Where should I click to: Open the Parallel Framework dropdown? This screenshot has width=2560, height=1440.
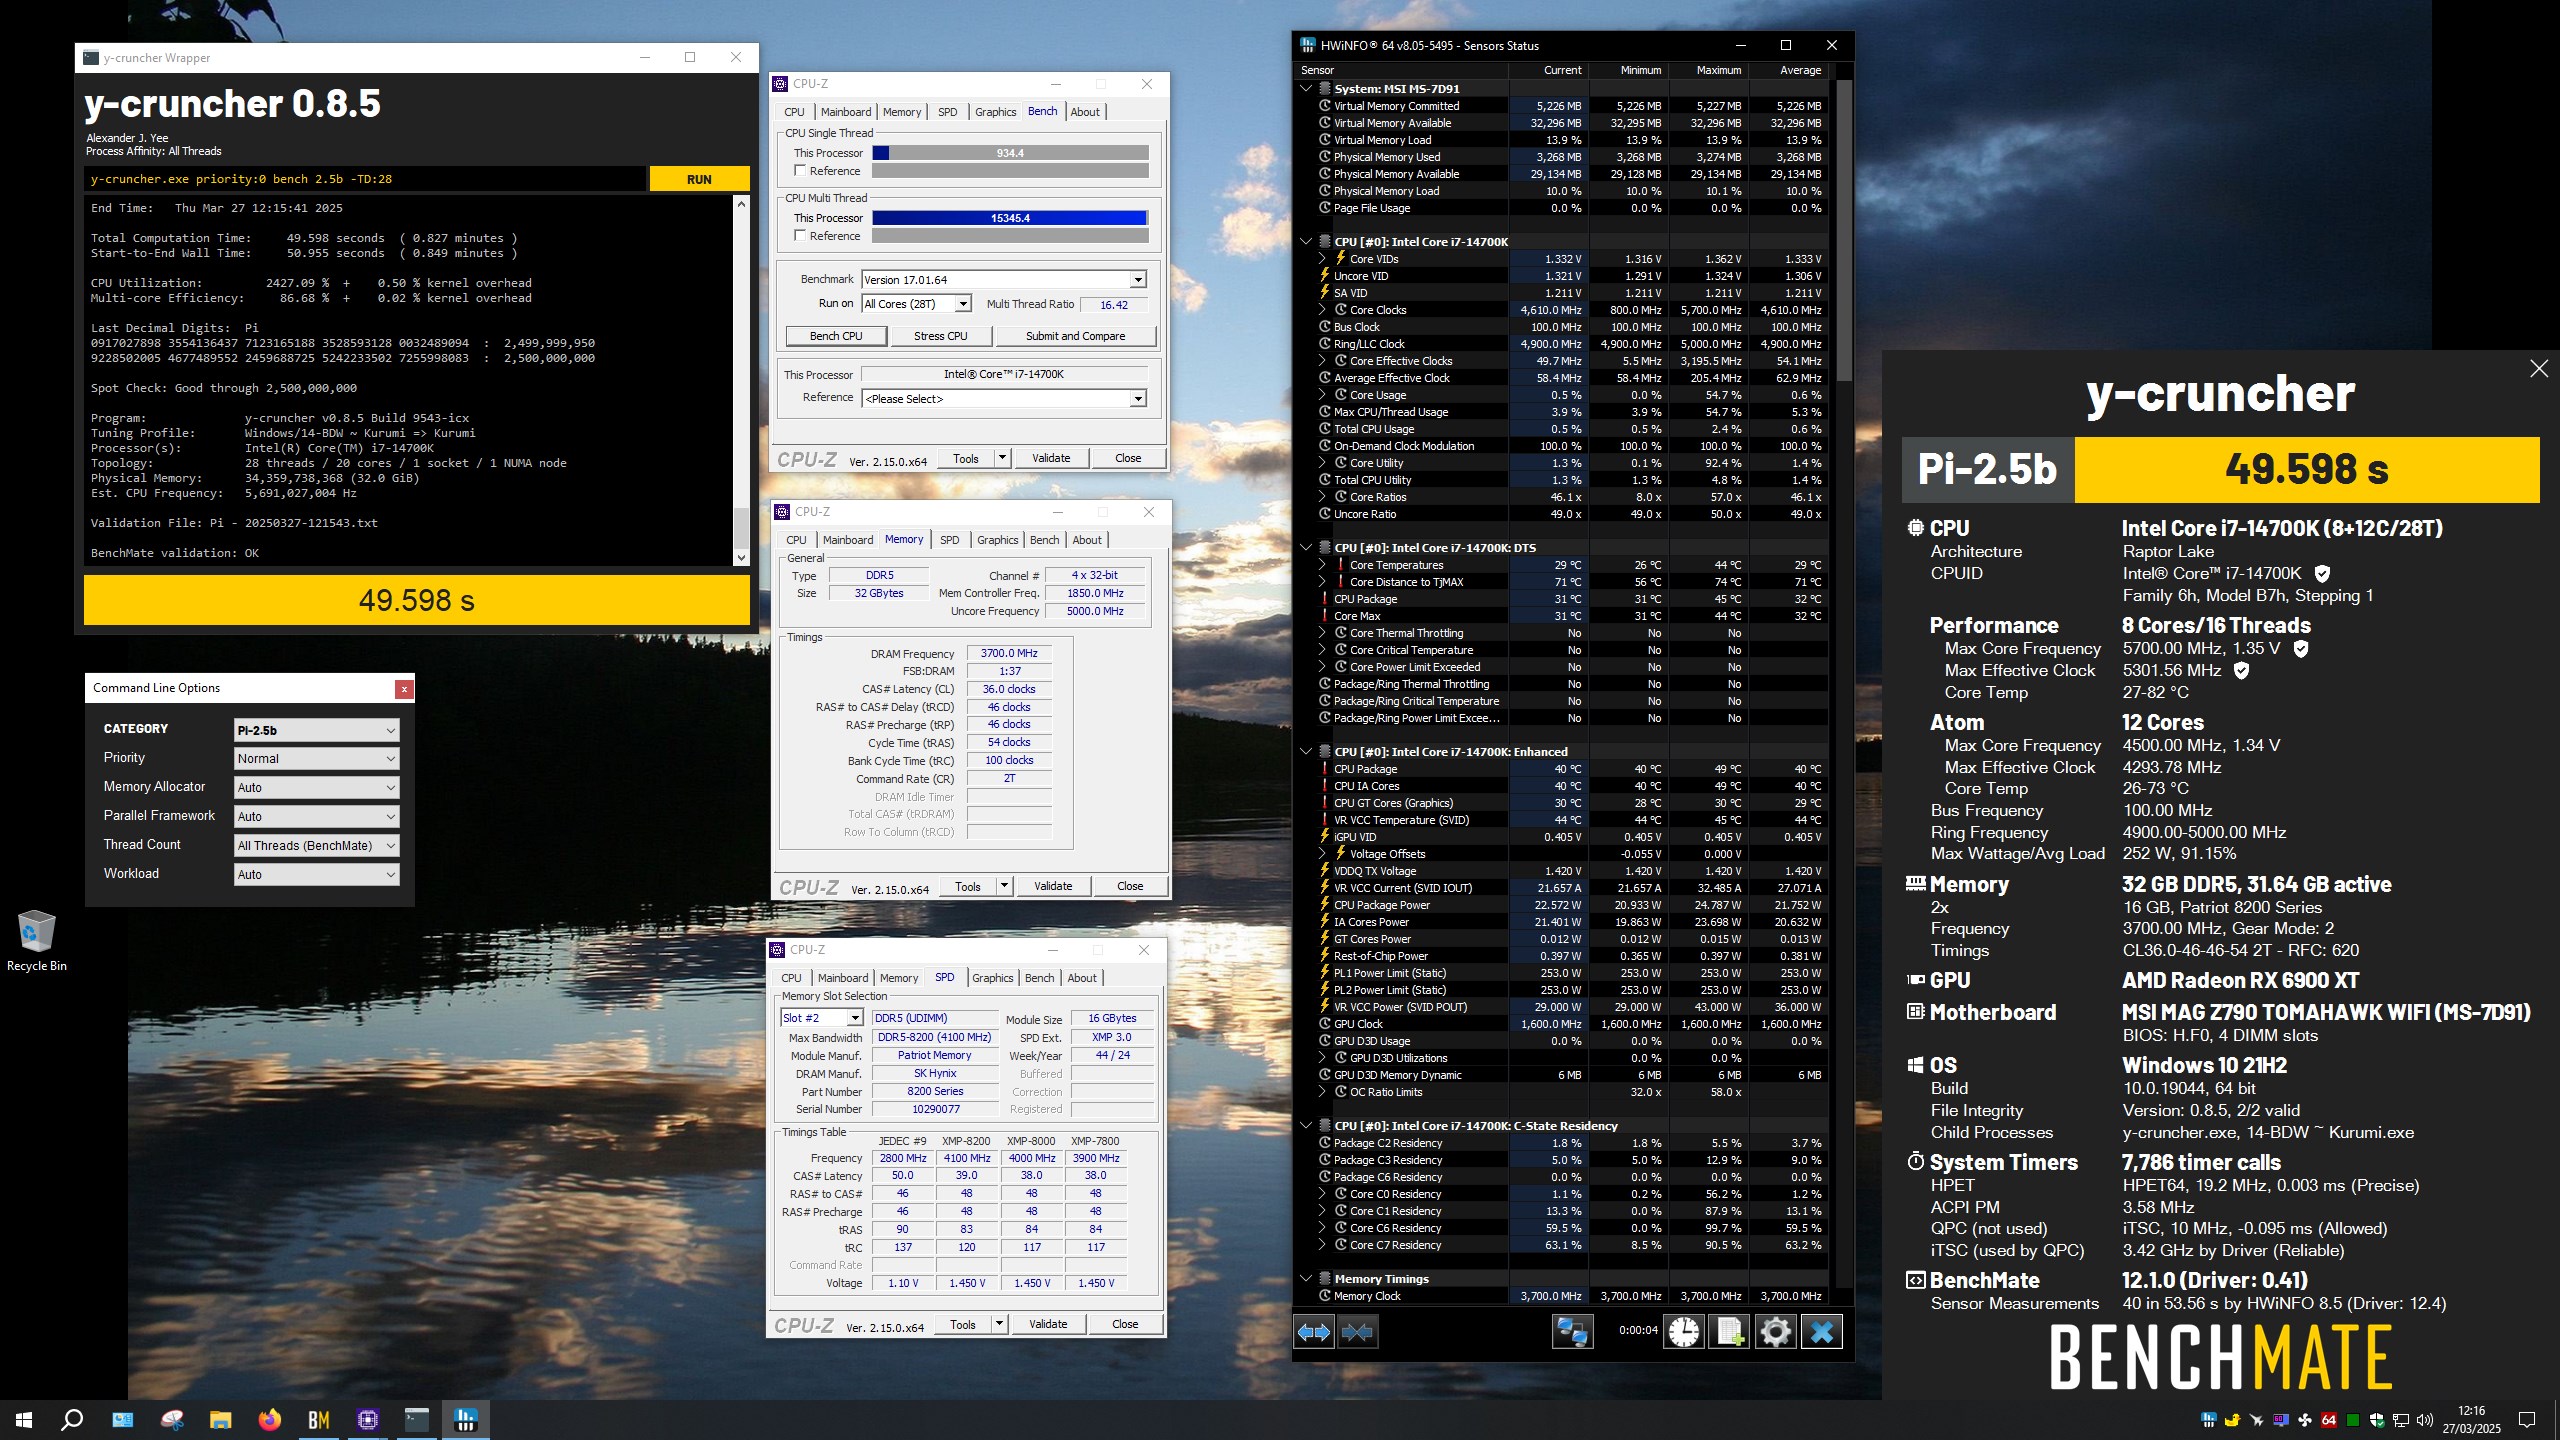coord(316,816)
